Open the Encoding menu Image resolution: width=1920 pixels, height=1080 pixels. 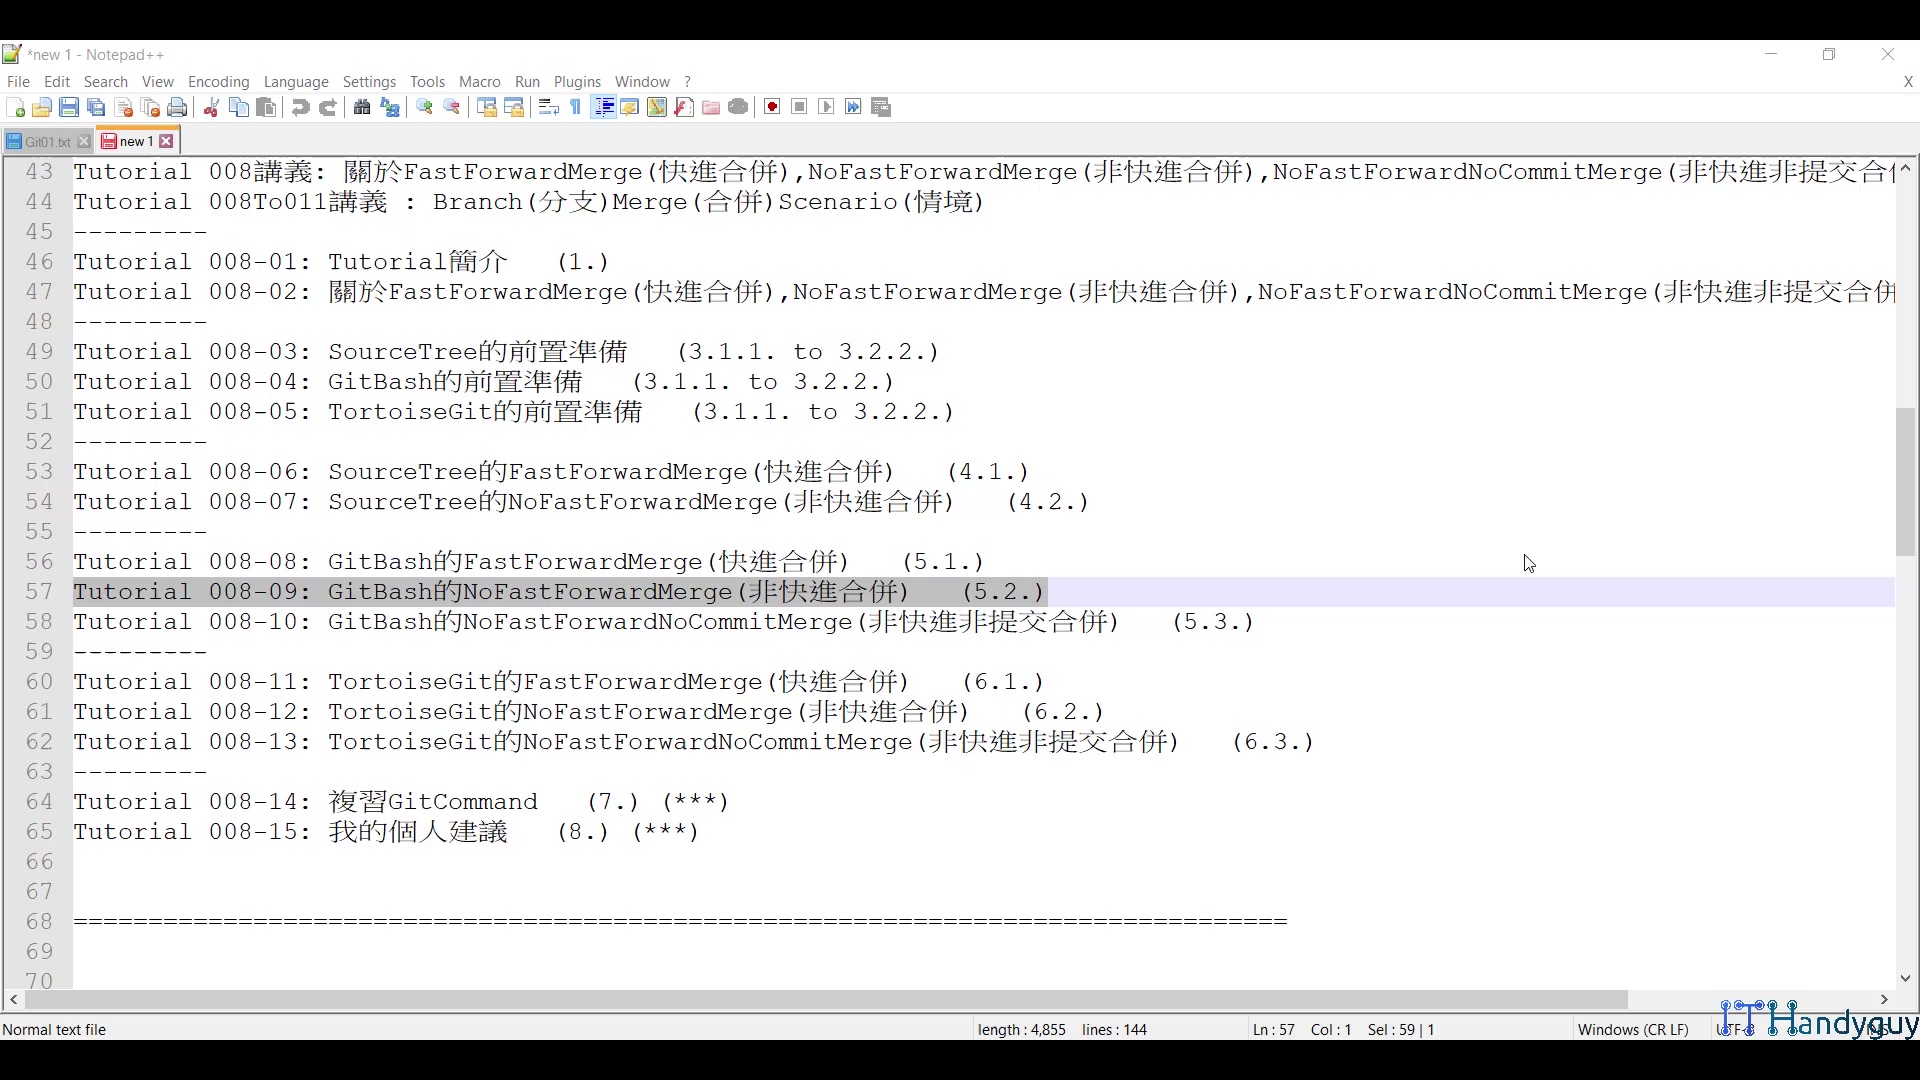(218, 82)
